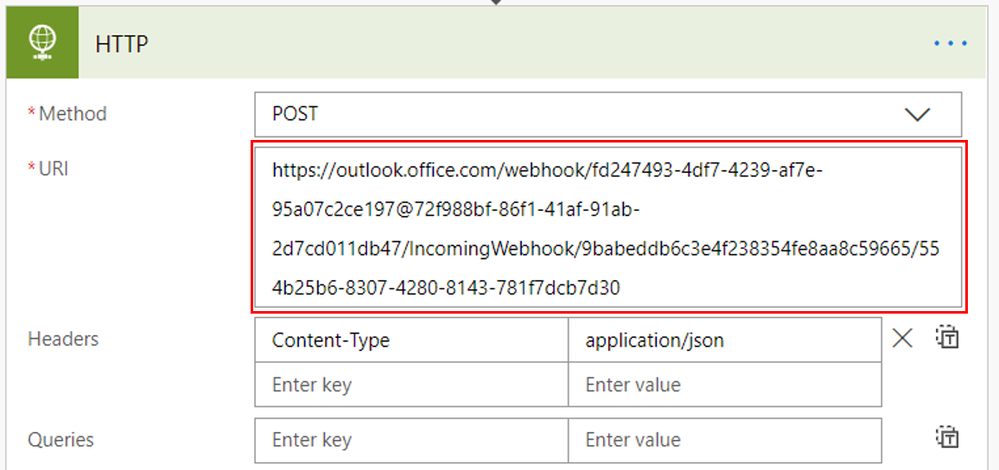Collapse the HTTP action card title bar
Image resolution: width=999 pixels, height=470 pixels.
coord(496,43)
